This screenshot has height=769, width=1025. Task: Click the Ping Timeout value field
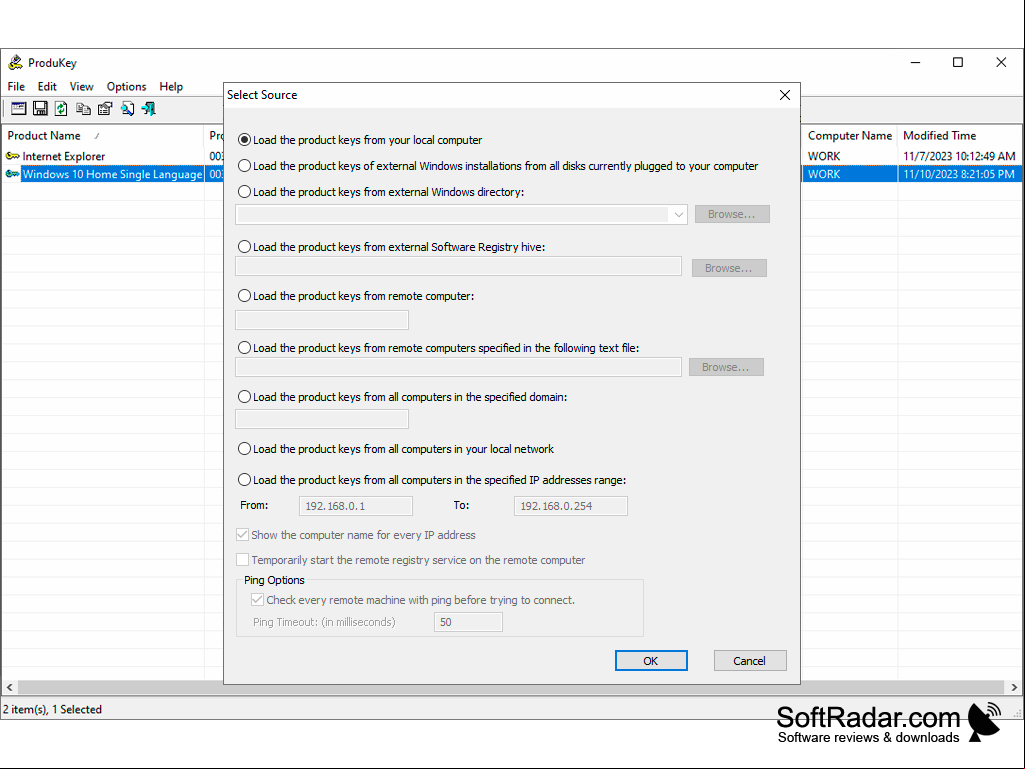(x=468, y=622)
